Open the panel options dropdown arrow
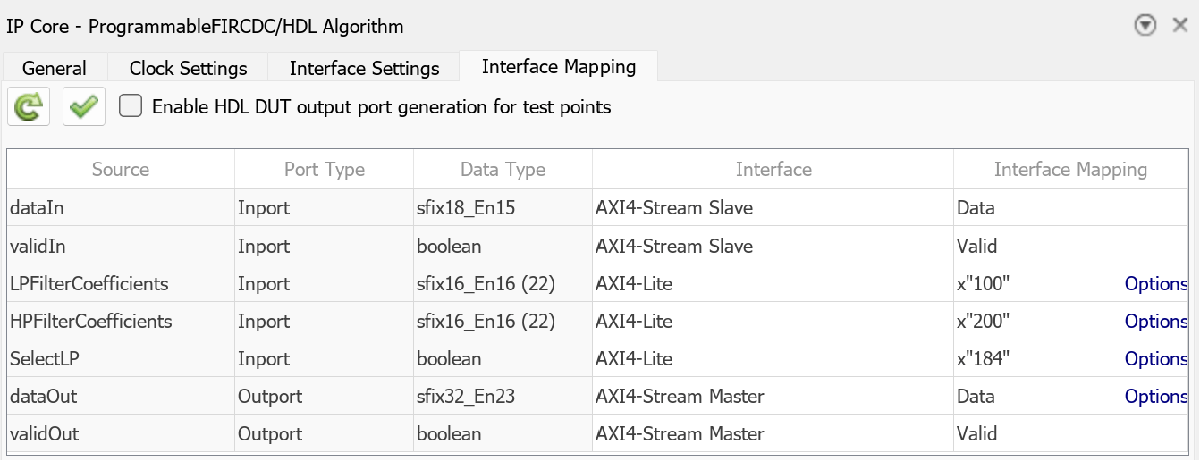 pyautogui.click(x=1146, y=26)
